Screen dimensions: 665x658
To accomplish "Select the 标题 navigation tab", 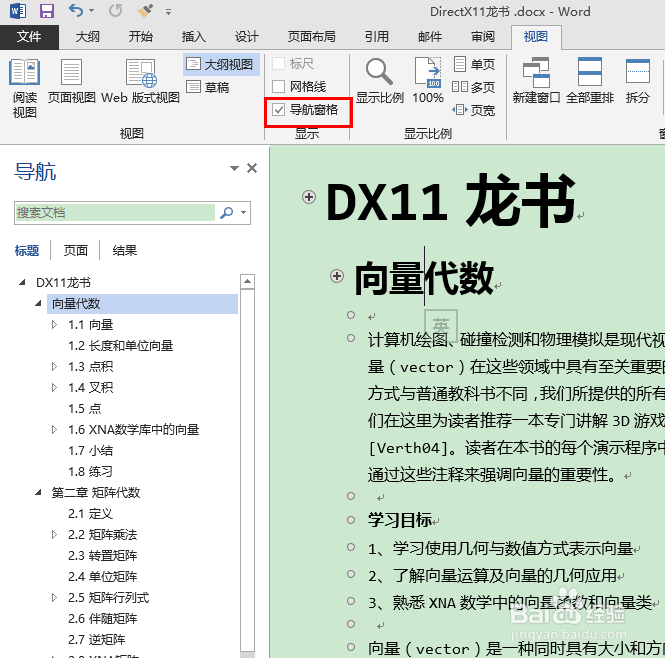I will click(27, 250).
